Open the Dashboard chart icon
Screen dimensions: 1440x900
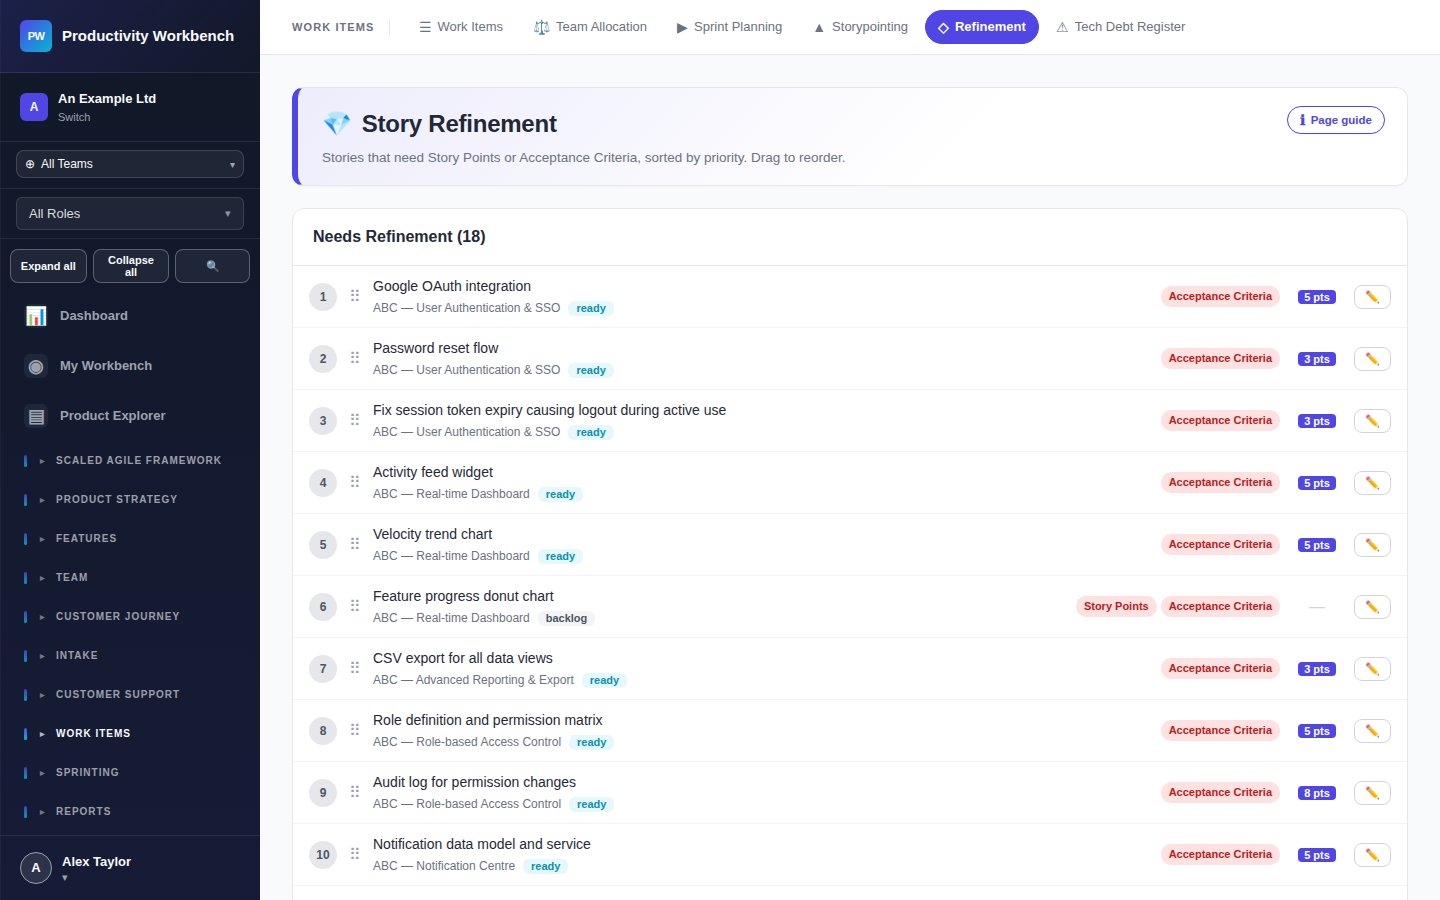[x=36, y=316]
